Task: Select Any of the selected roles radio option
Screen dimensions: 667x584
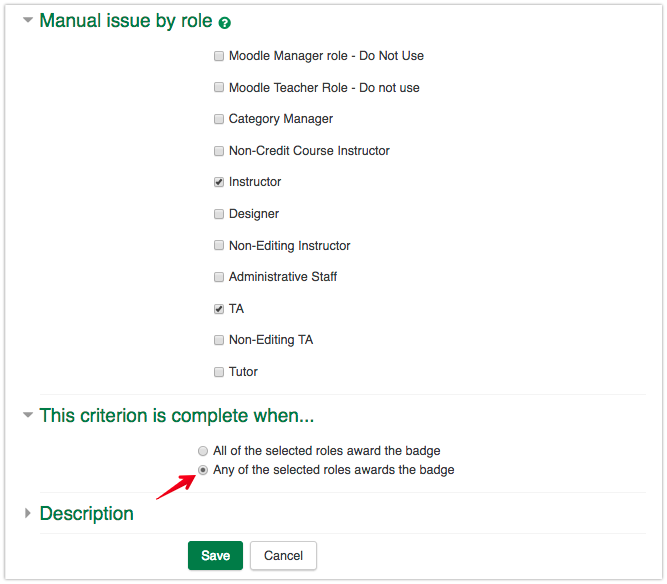Action: pos(204,470)
